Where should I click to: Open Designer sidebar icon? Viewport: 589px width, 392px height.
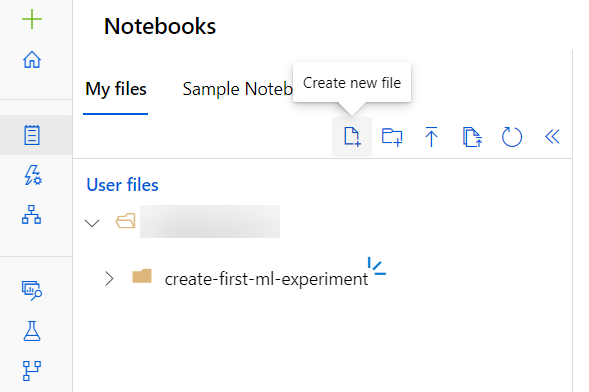[x=32, y=215]
